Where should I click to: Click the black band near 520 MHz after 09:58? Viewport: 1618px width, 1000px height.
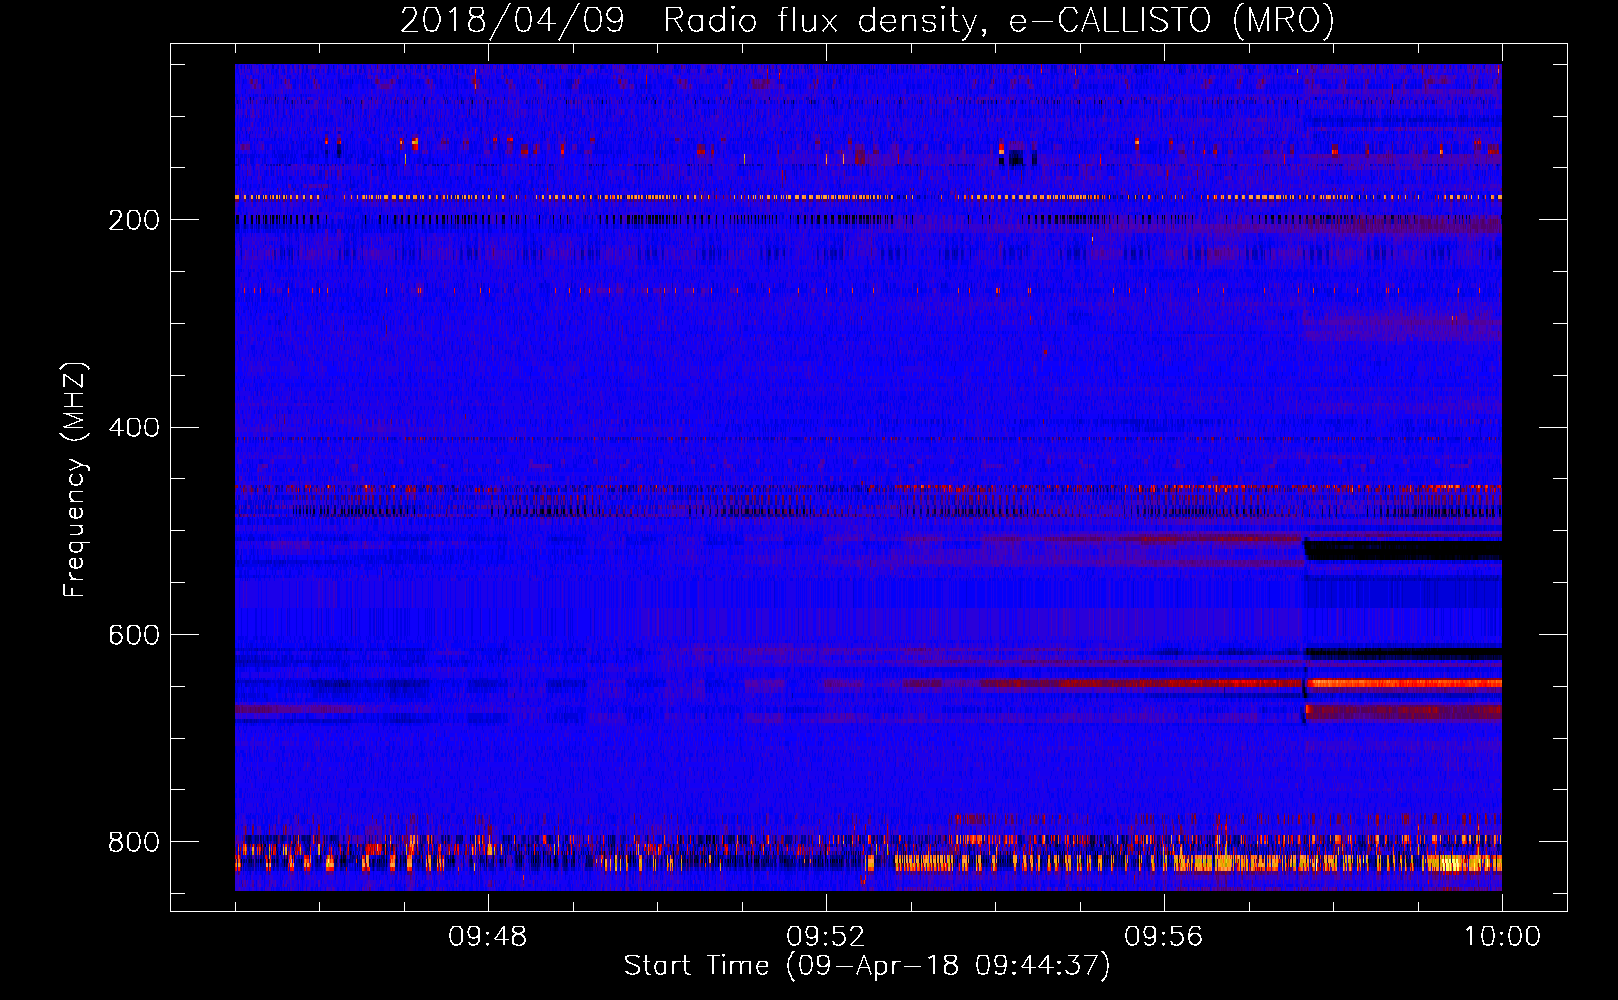(x=1403, y=550)
